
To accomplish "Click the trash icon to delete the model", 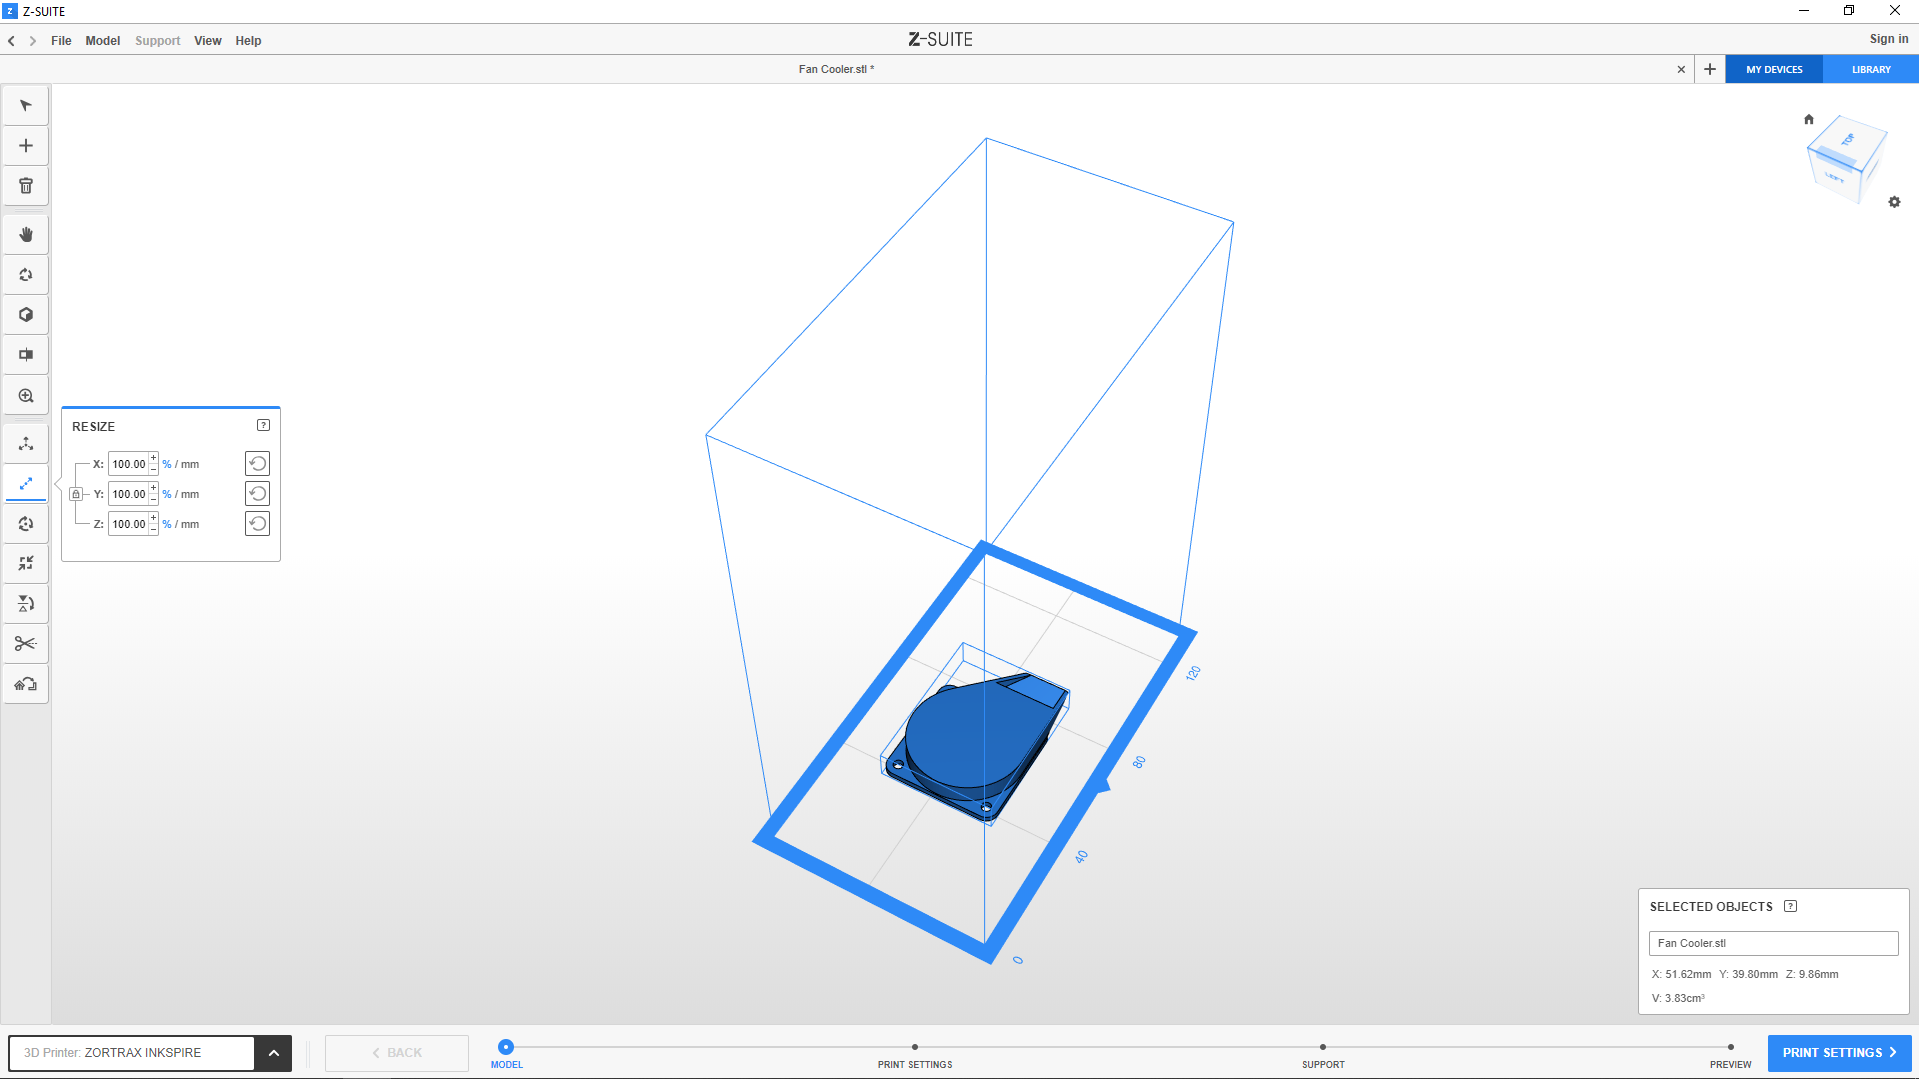I will [26, 186].
